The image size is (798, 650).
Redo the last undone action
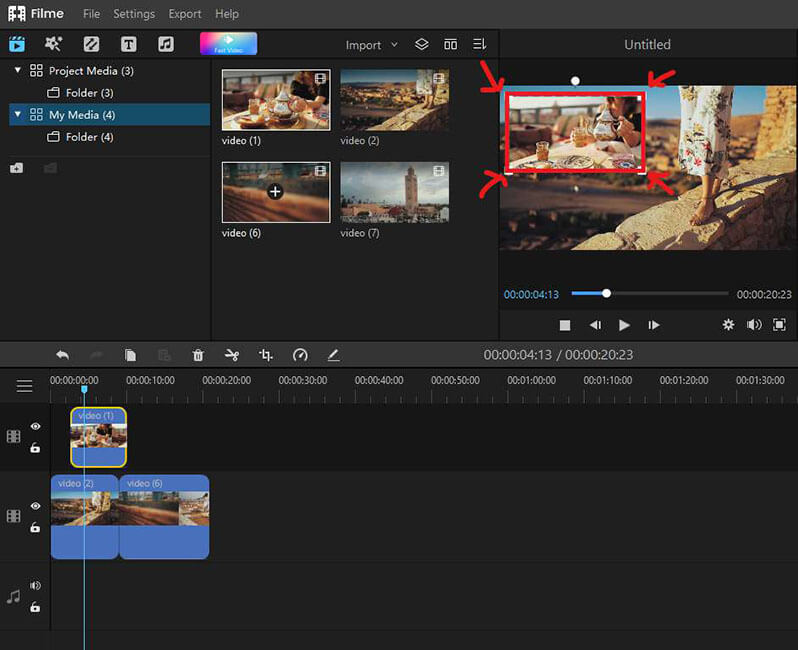pyautogui.click(x=96, y=355)
